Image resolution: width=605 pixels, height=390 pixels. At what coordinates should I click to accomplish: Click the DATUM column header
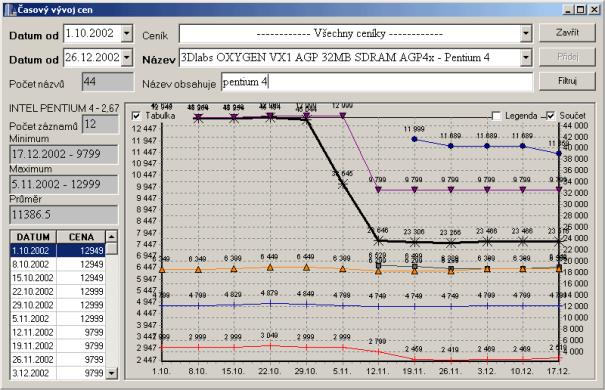pos(33,237)
